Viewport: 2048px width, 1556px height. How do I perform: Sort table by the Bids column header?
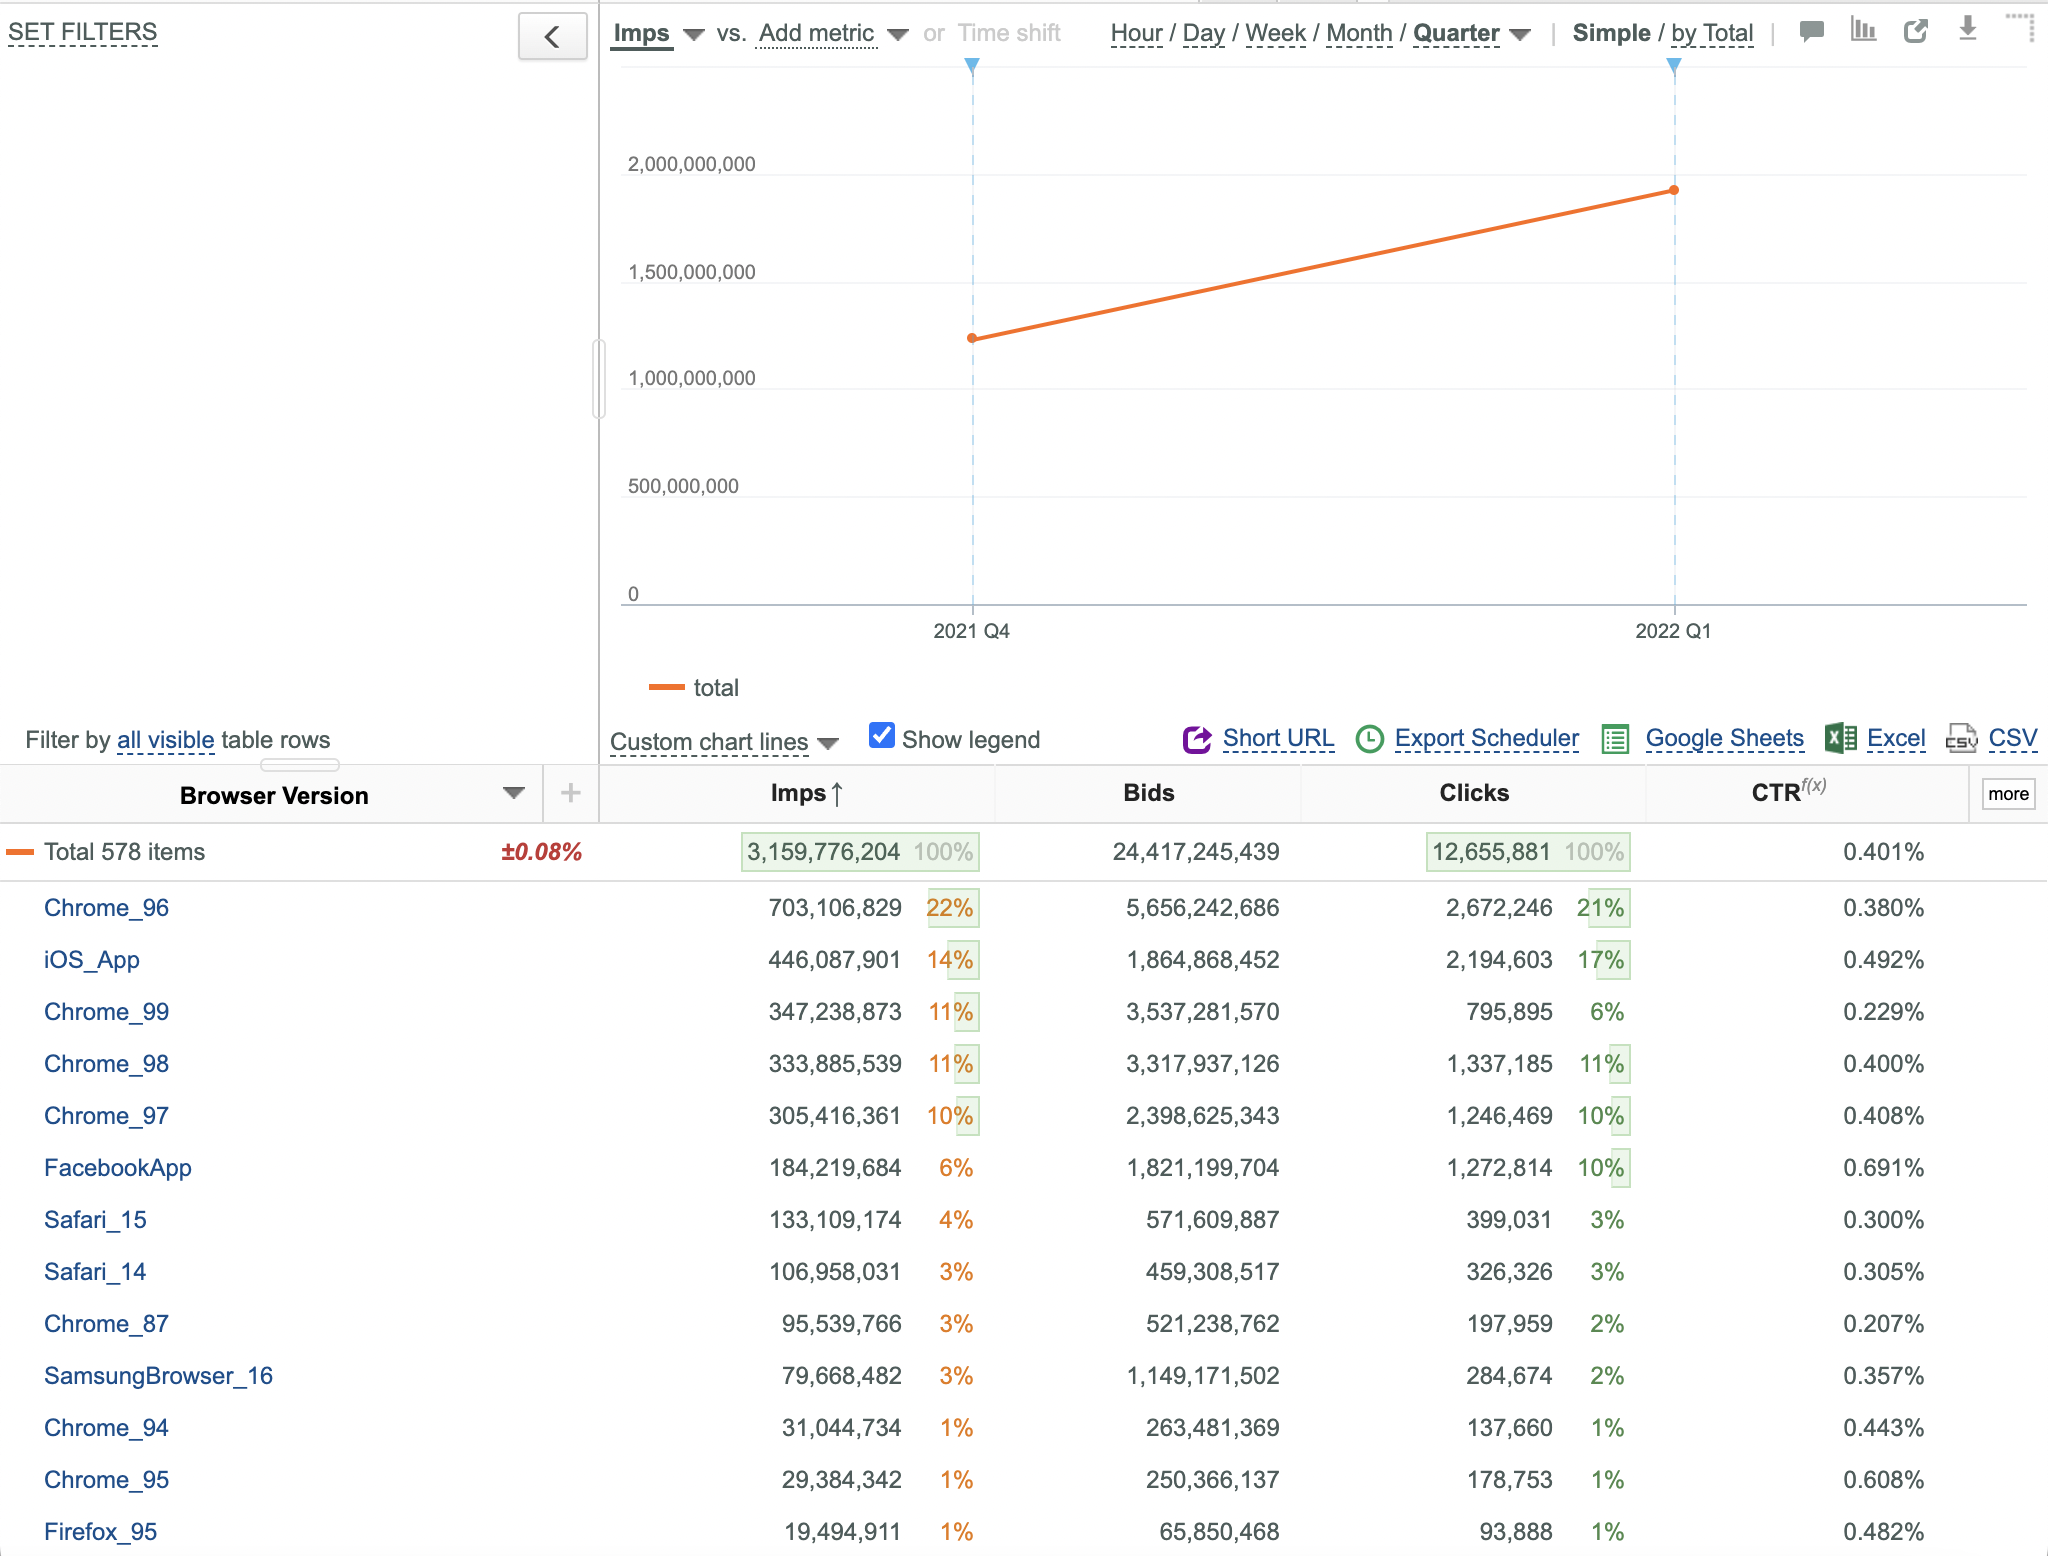point(1148,793)
